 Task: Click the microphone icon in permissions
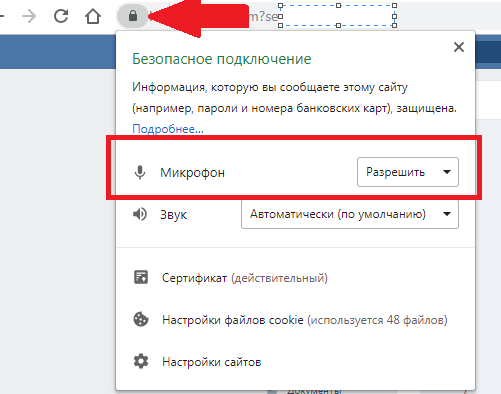click(140, 172)
